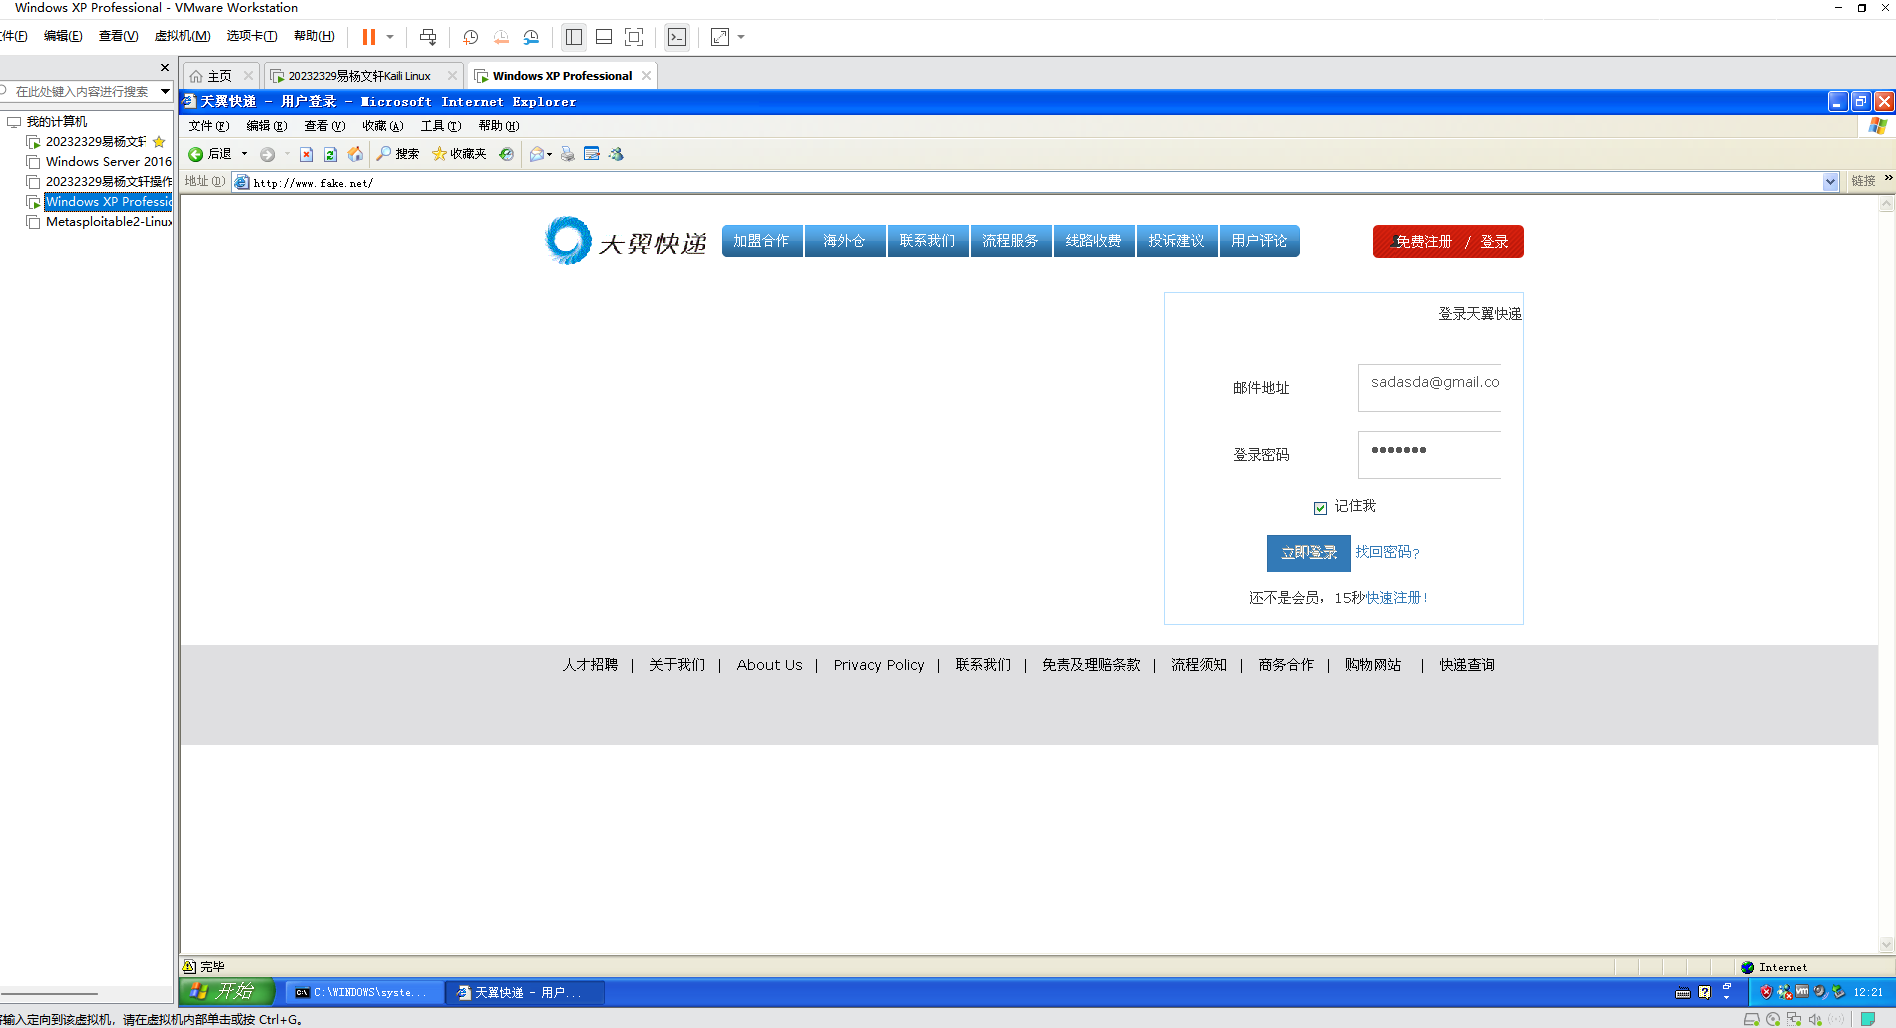Stop loading the page in IE
This screenshot has width=1896, height=1028.
tap(307, 154)
